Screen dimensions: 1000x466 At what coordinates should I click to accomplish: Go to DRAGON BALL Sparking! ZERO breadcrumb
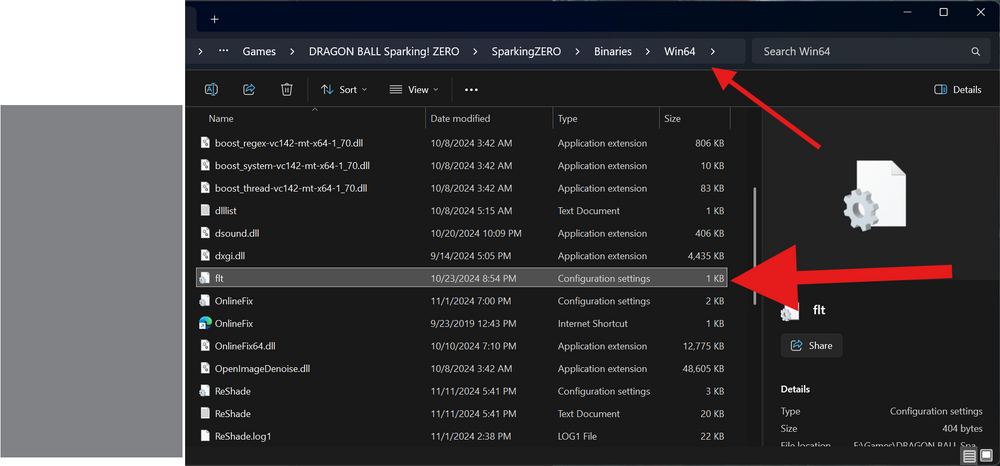coord(384,52)
